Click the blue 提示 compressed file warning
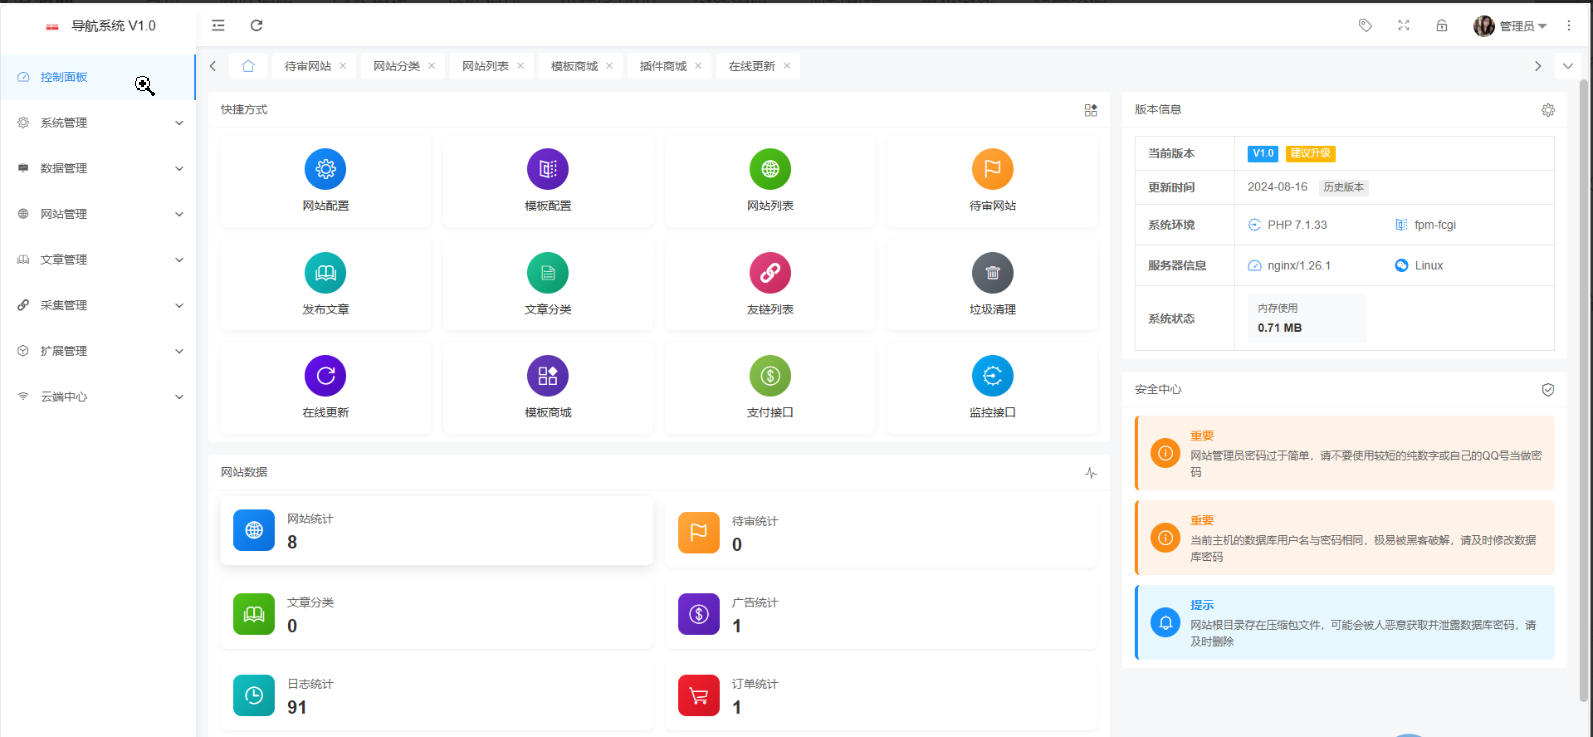 click(x=1345, y=623)
